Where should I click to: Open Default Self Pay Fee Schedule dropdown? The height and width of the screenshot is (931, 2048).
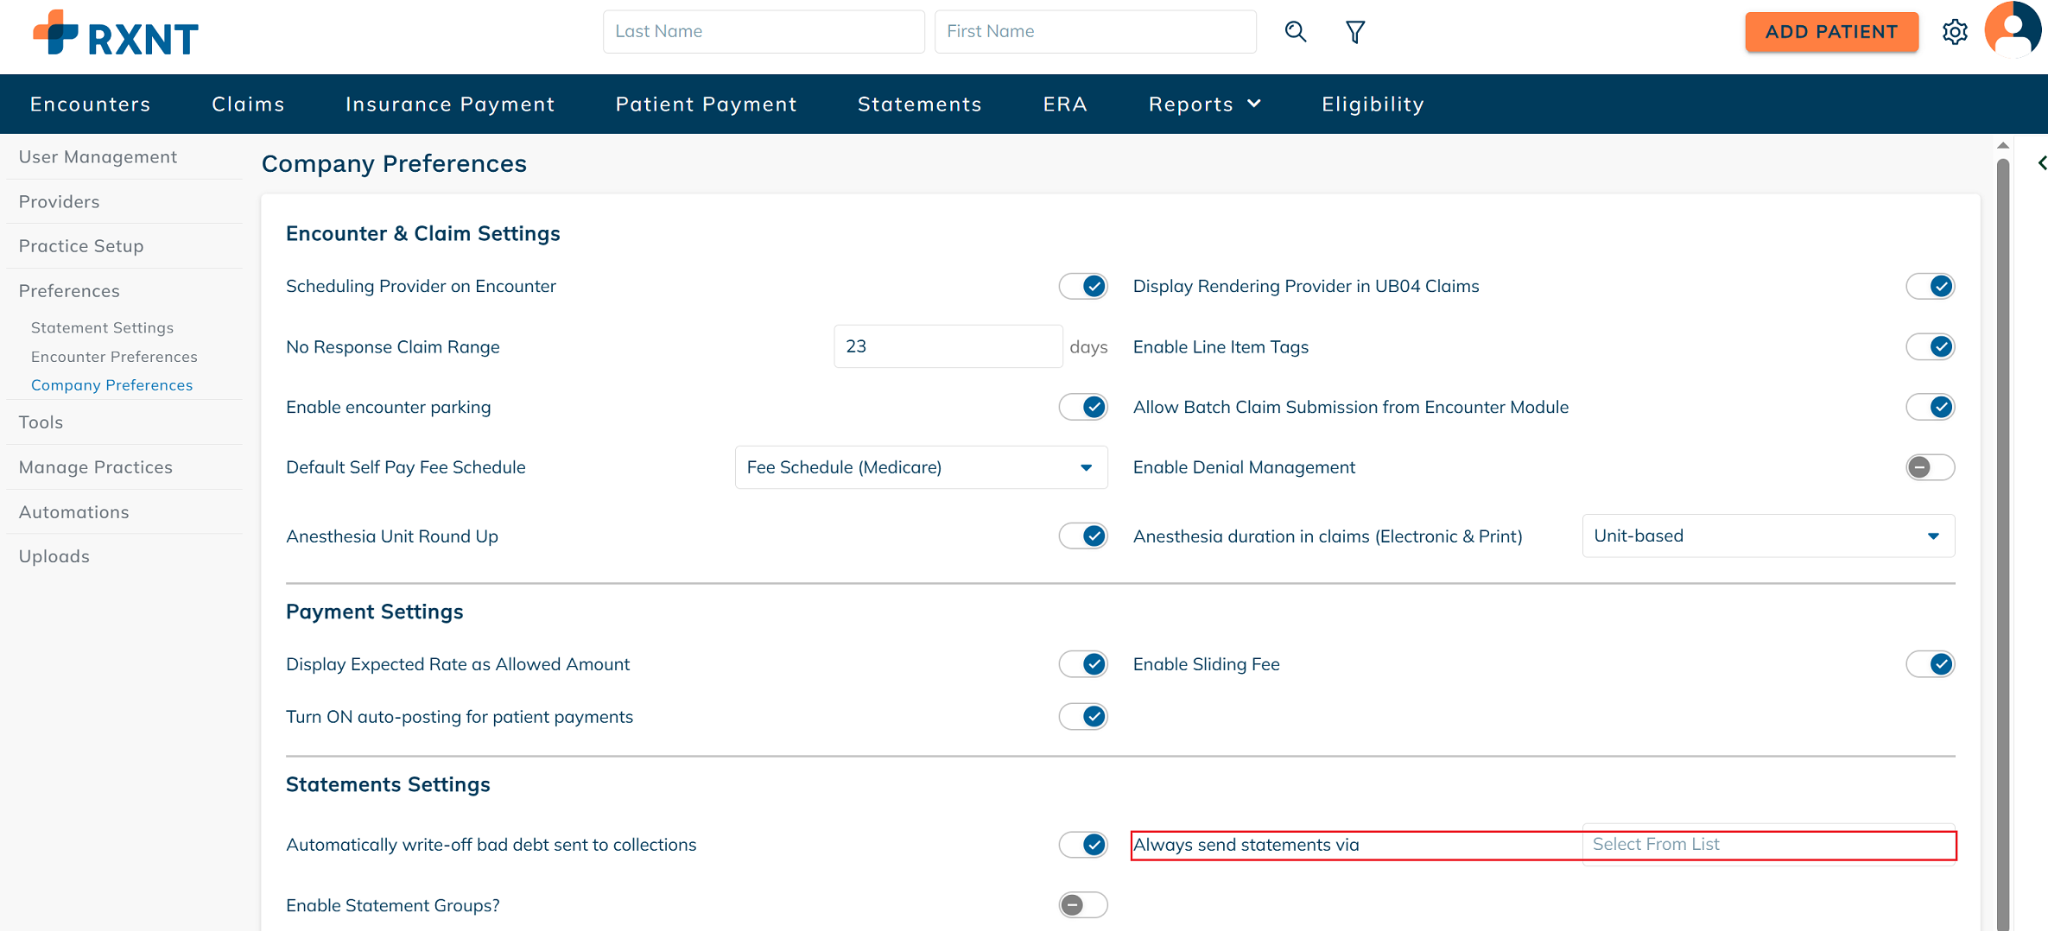pyautogui.click(x=920, y=467)
